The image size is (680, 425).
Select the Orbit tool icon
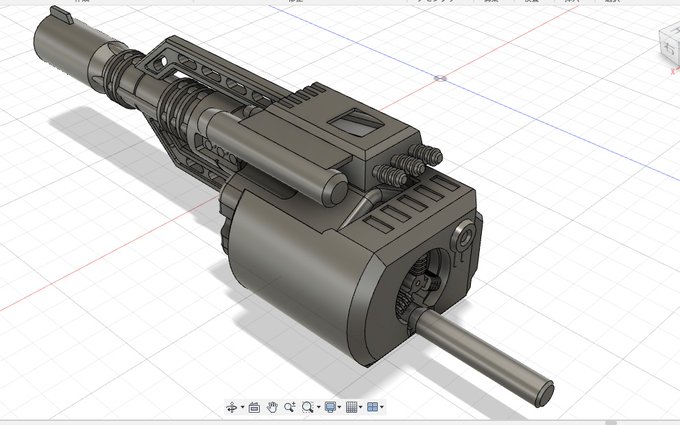[x=232, y=407]
